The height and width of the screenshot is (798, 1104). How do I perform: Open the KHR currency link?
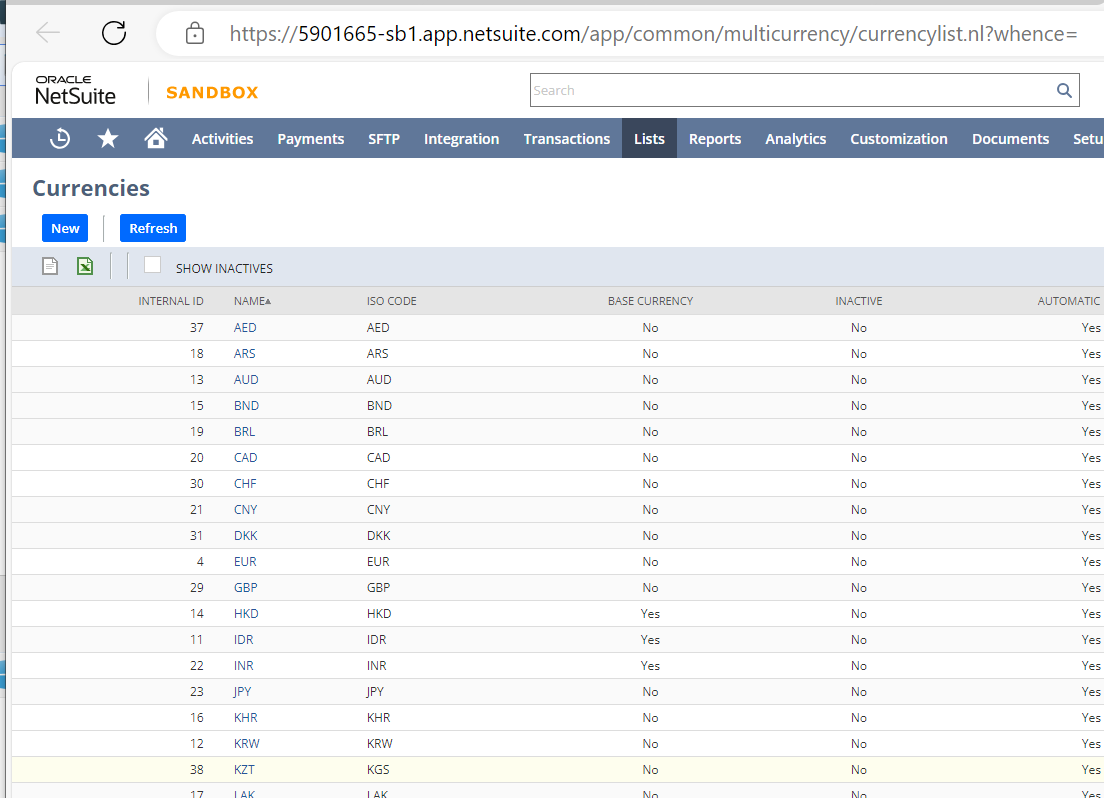point(246,718)
